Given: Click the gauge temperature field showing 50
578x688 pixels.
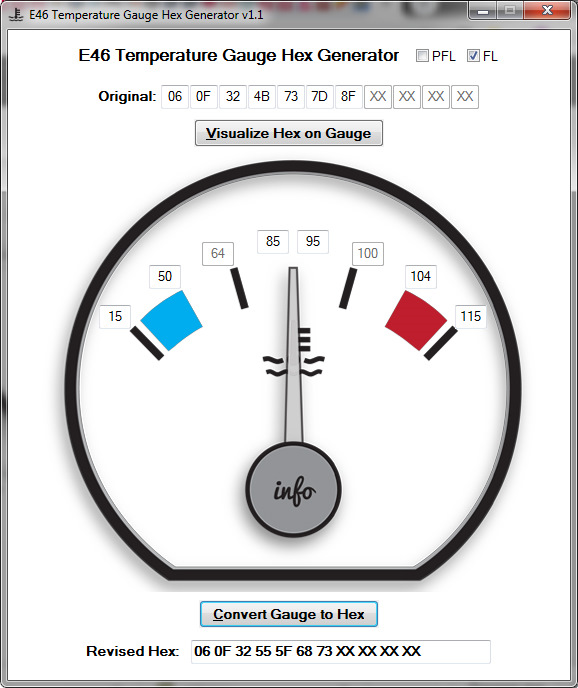Looking at the screenshot, I should 165,276.
